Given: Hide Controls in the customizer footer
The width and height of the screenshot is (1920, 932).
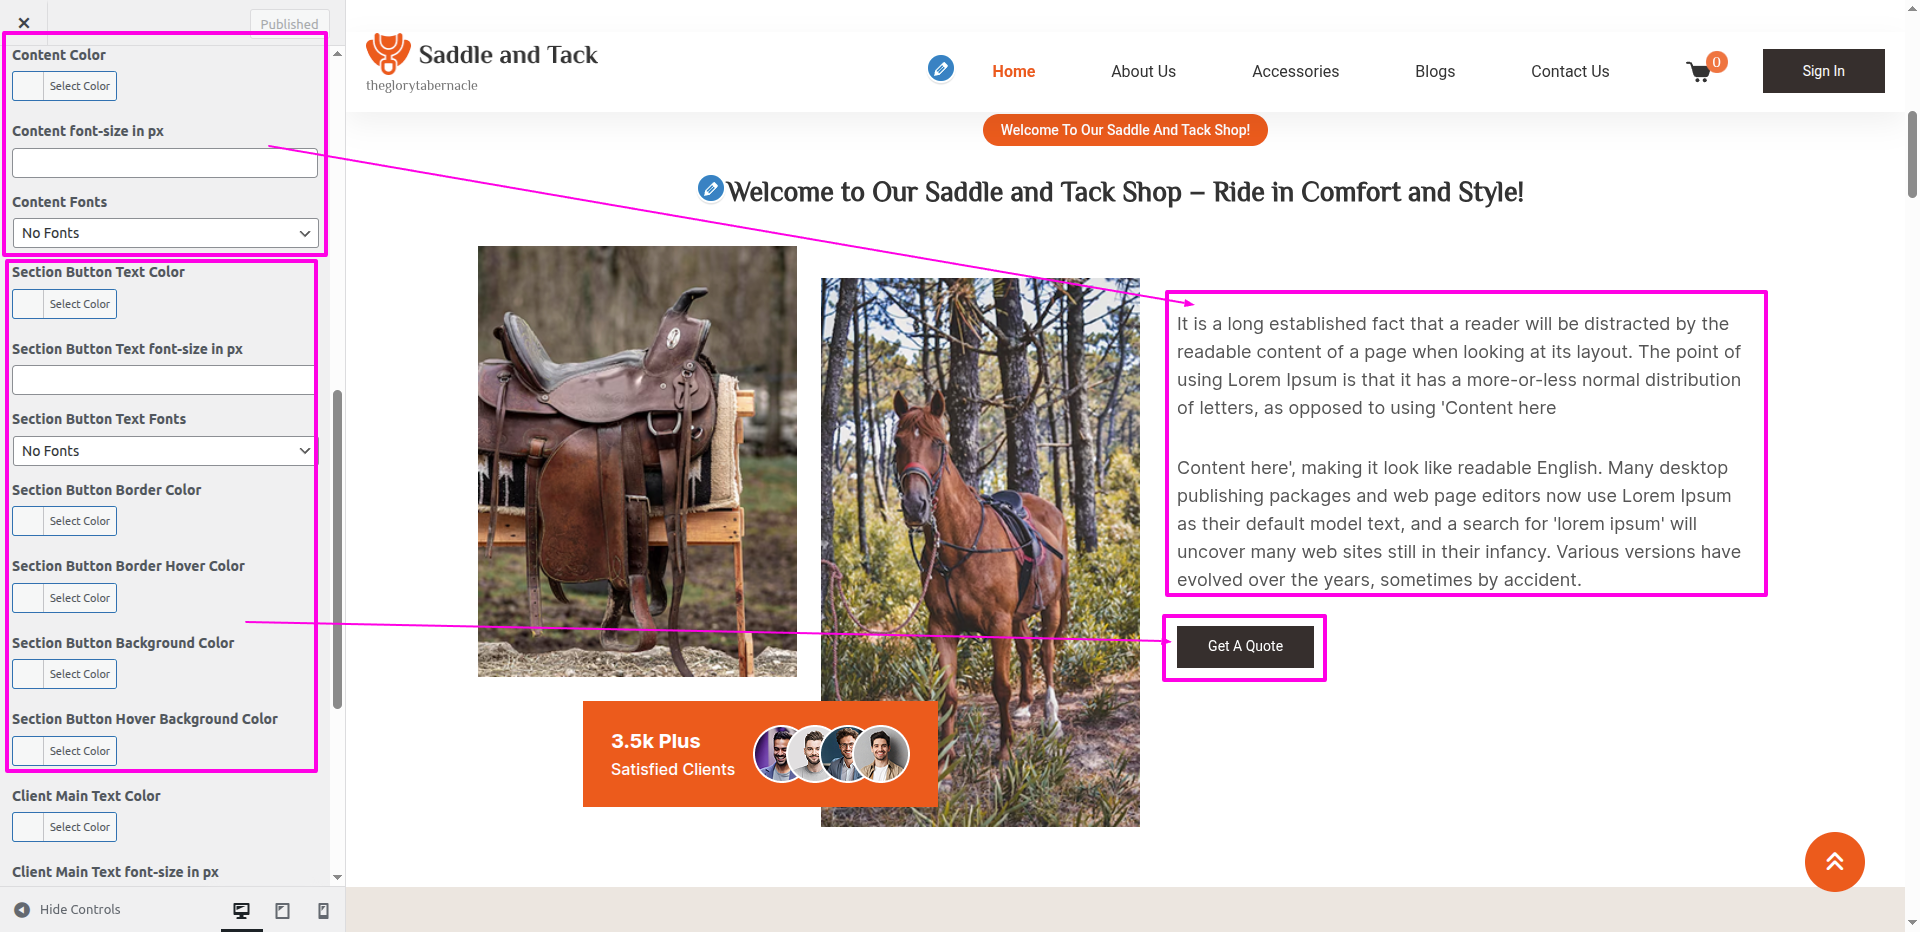Looking at the screenshot, I should coord(68,910).
